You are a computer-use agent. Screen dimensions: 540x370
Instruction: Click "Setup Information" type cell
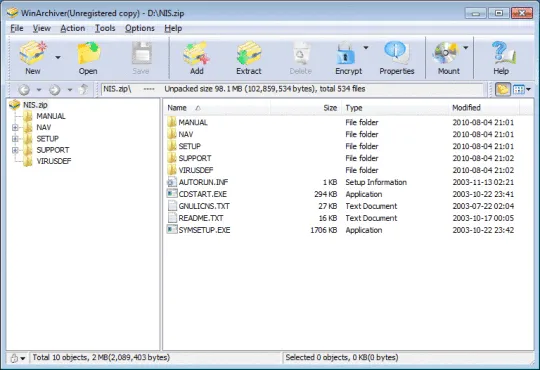[376, 182]
